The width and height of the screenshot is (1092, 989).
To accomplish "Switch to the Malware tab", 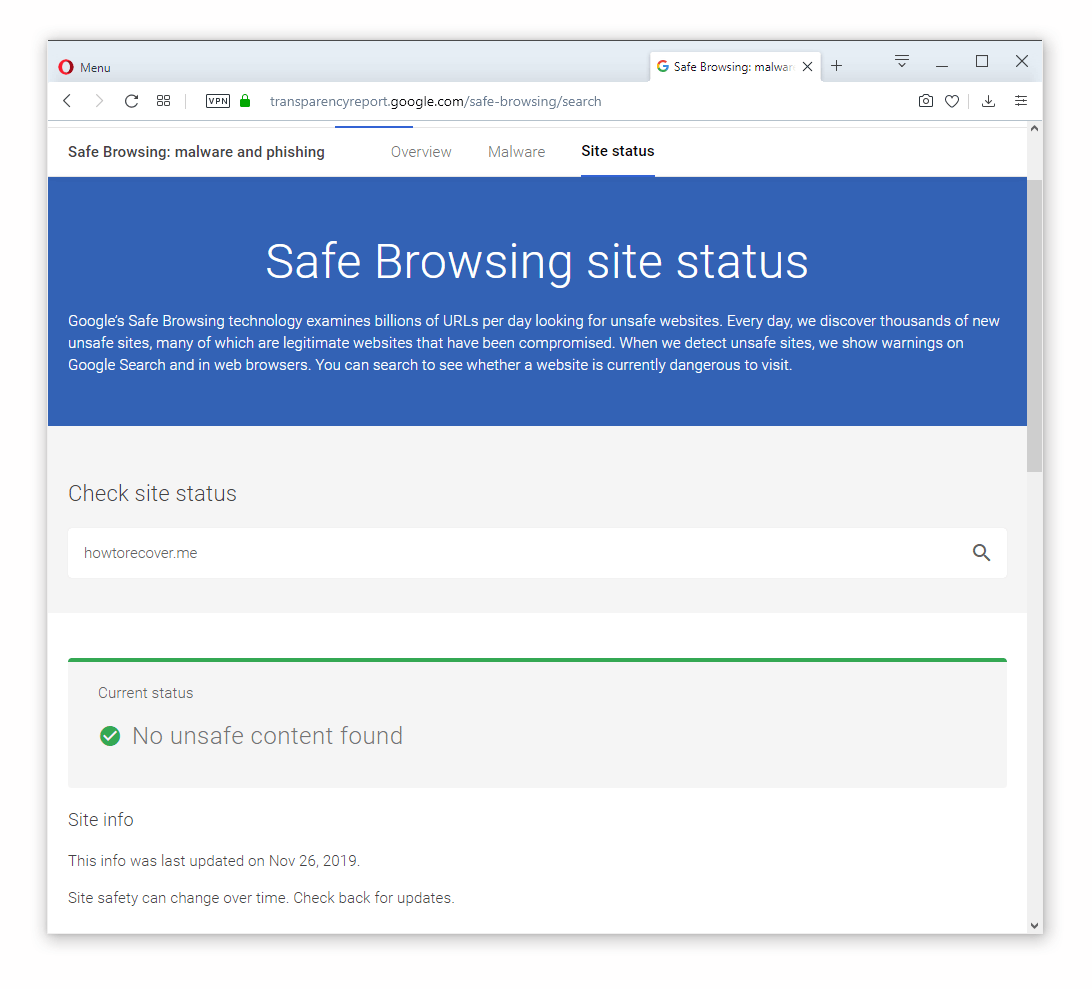I will 517,152.
